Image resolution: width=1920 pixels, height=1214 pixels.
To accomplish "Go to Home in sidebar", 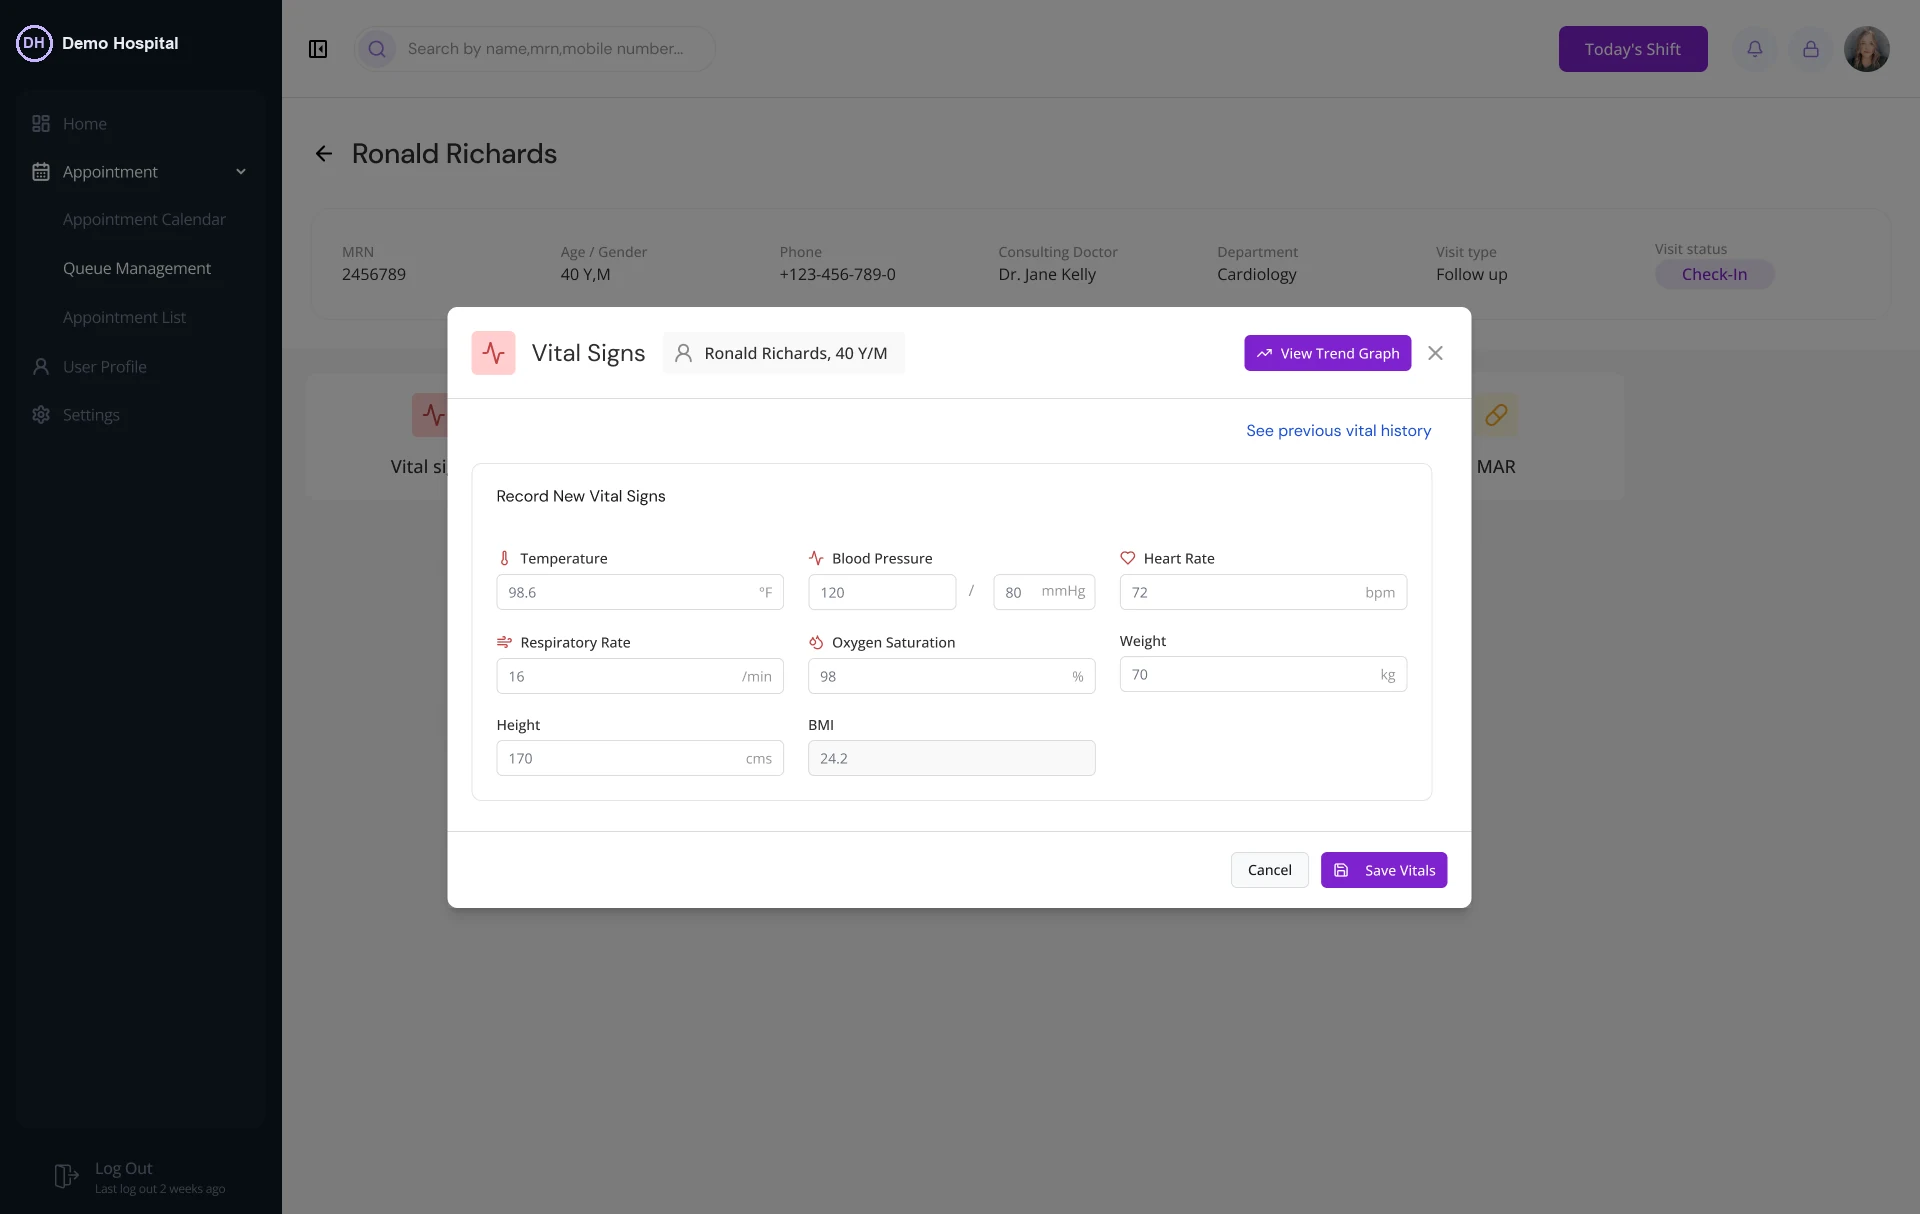I will click(84, 124).
